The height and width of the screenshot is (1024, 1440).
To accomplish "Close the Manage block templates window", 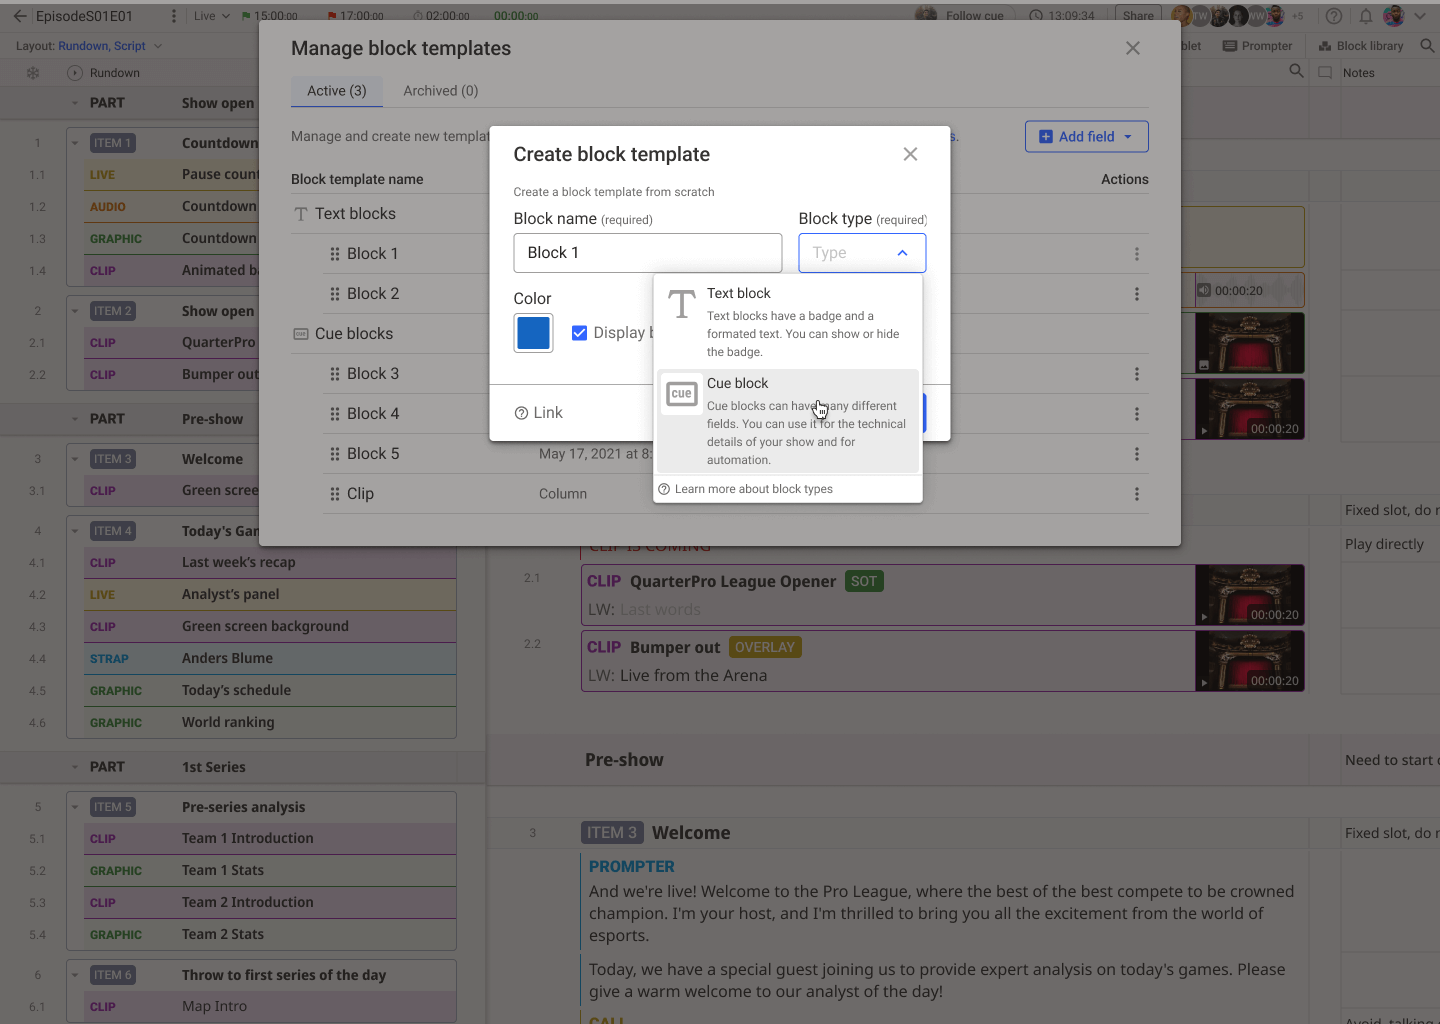I will [x=1133, y=48].
